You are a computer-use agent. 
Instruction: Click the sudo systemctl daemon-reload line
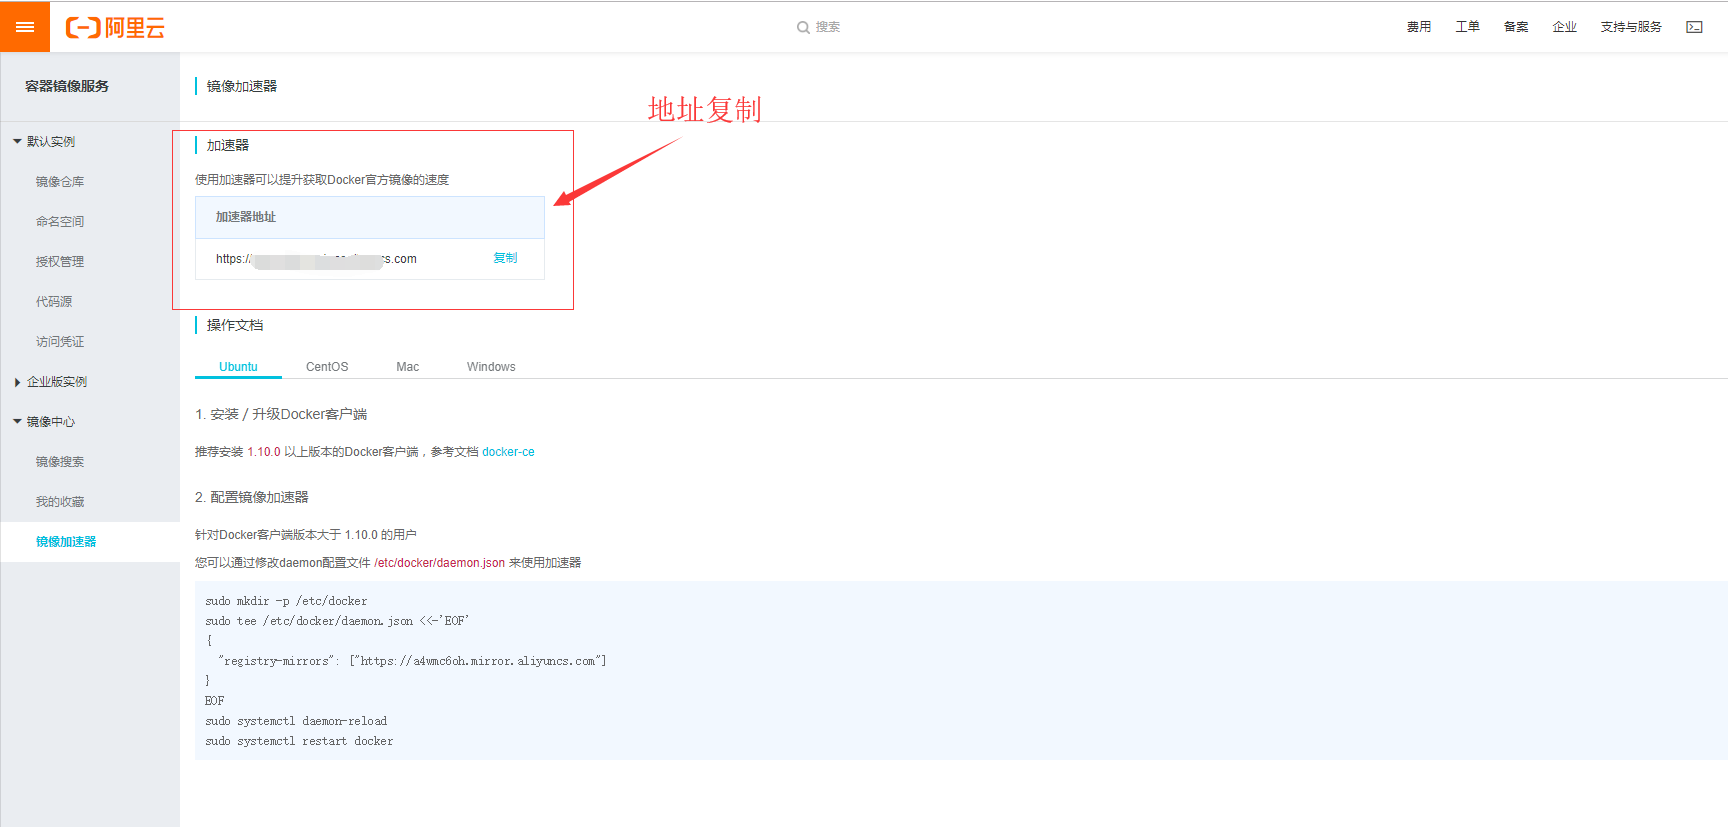coord(296,721)
